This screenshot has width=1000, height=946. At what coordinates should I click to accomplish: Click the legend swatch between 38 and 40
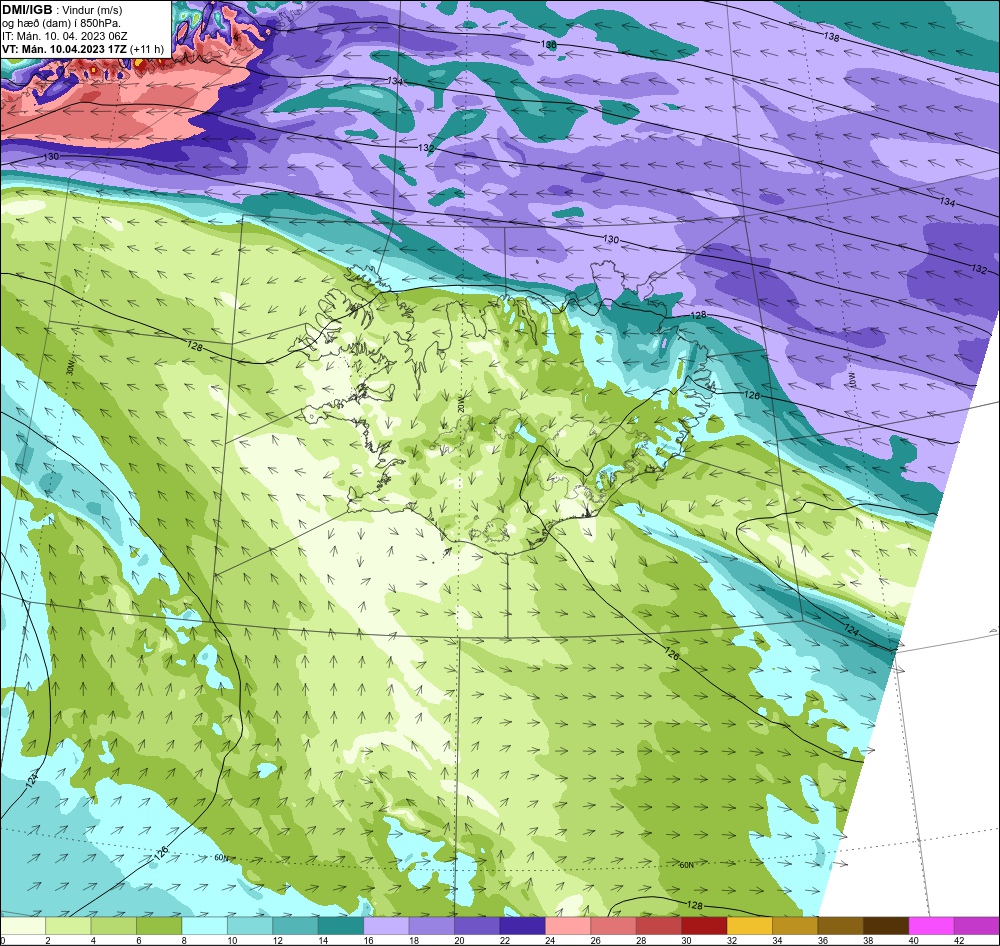point(885,925)
